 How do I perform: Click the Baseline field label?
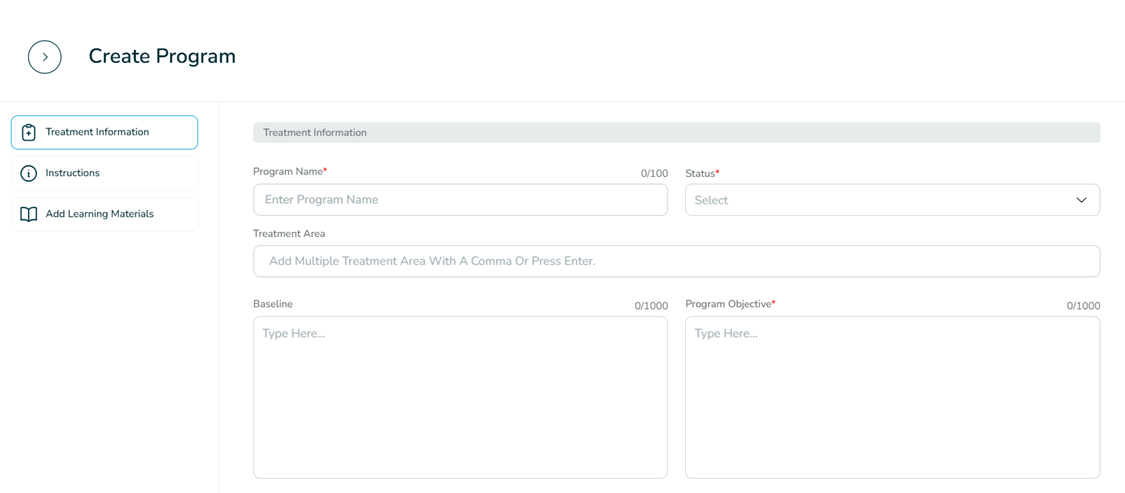[273, 304]
